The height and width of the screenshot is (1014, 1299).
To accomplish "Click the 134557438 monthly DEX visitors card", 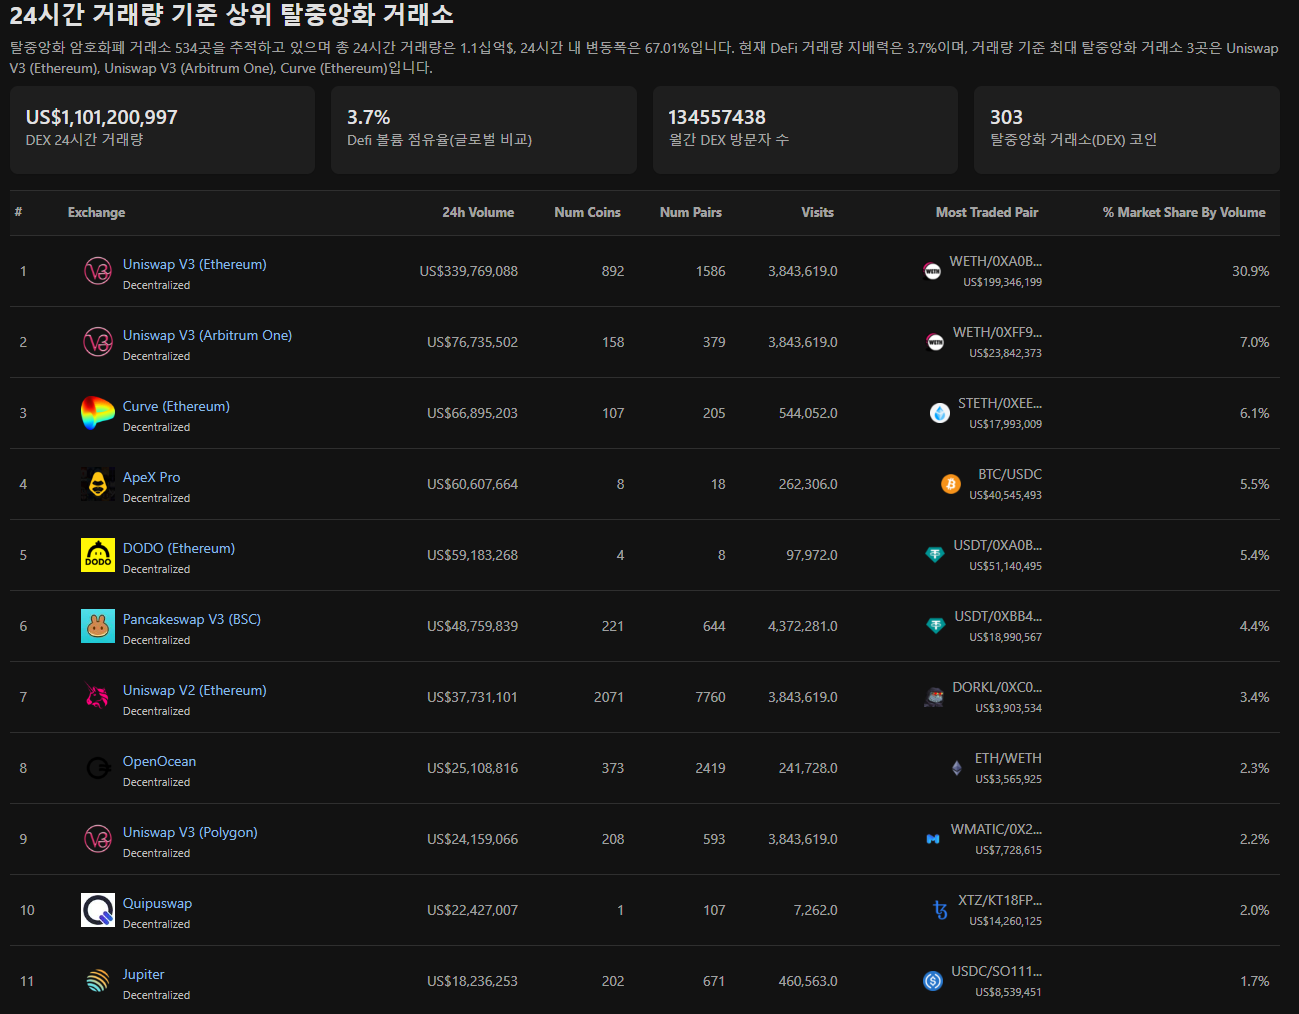I will pos(805,130).
